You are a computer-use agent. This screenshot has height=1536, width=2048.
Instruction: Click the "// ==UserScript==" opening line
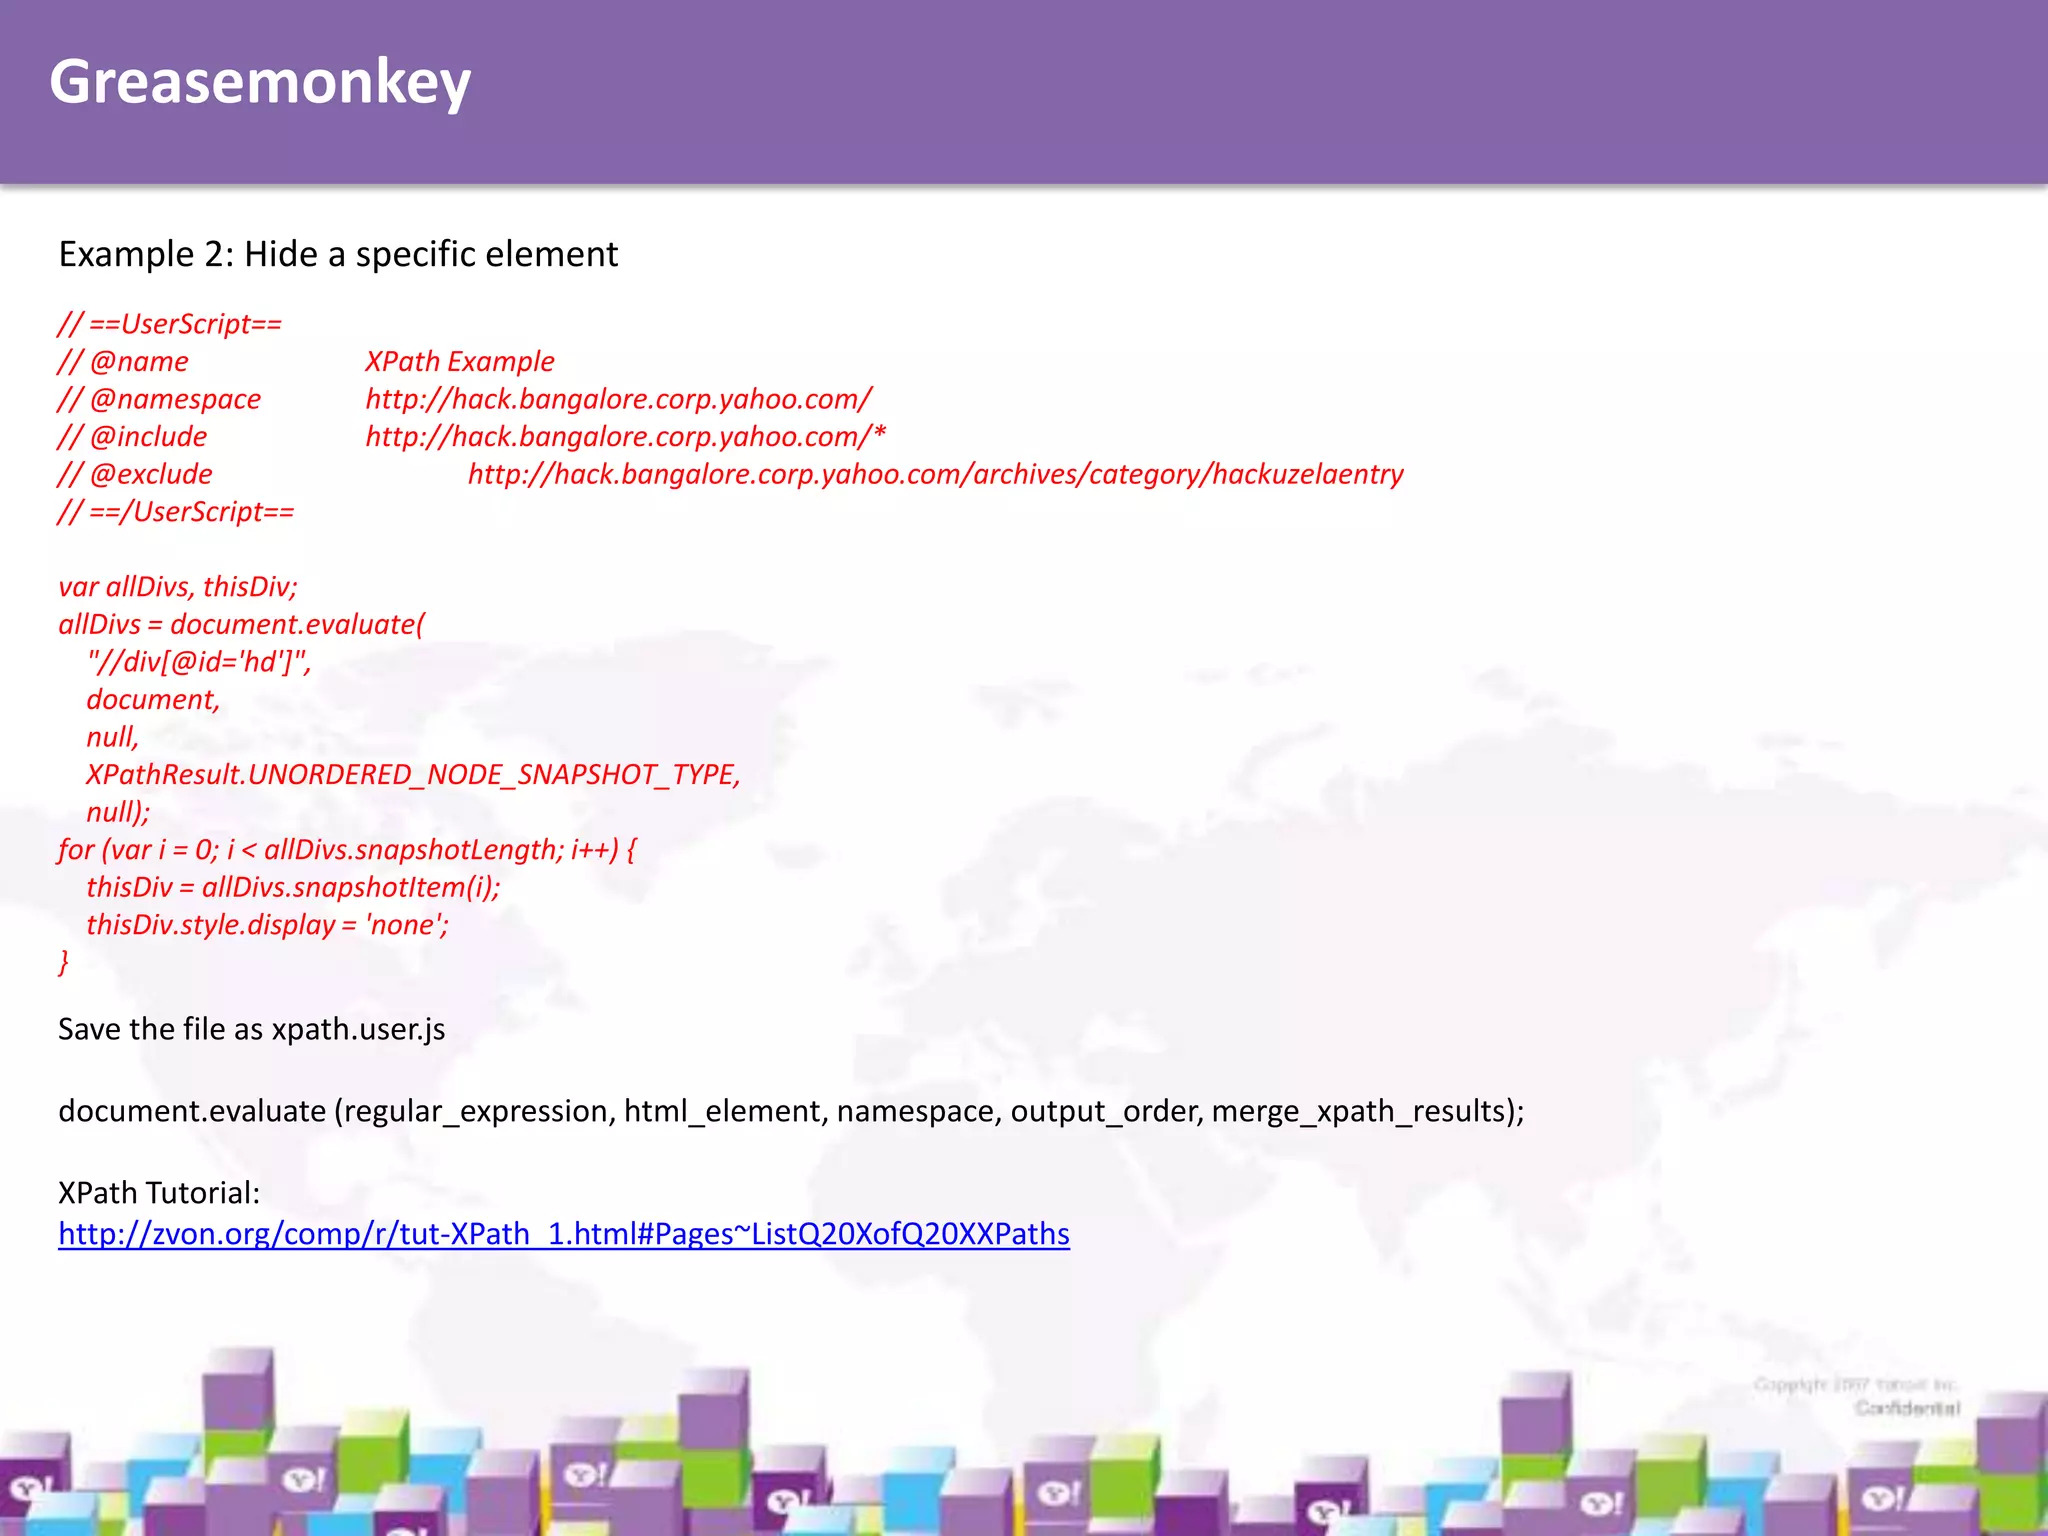pos(170,324)
